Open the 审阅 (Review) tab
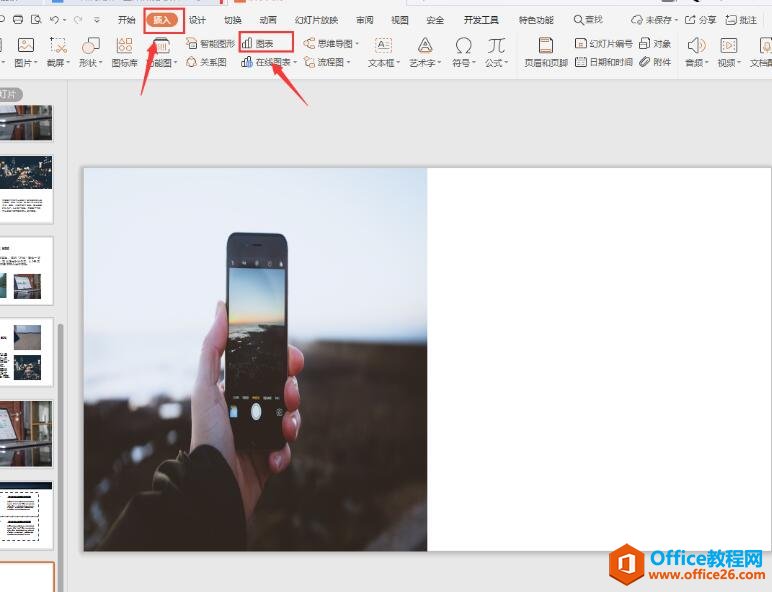Image resolution: width=772 pixels, height=592 pixels. coord(364,20)
